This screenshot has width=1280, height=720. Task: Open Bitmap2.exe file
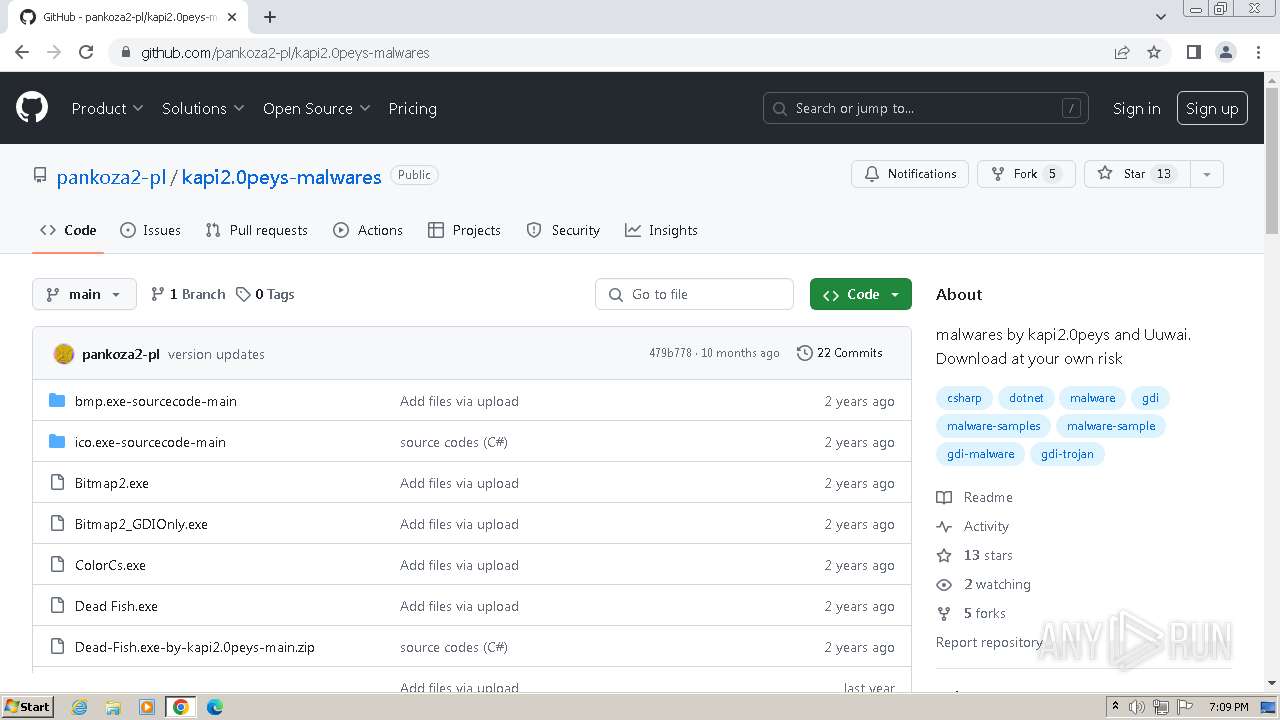point(112,483)
